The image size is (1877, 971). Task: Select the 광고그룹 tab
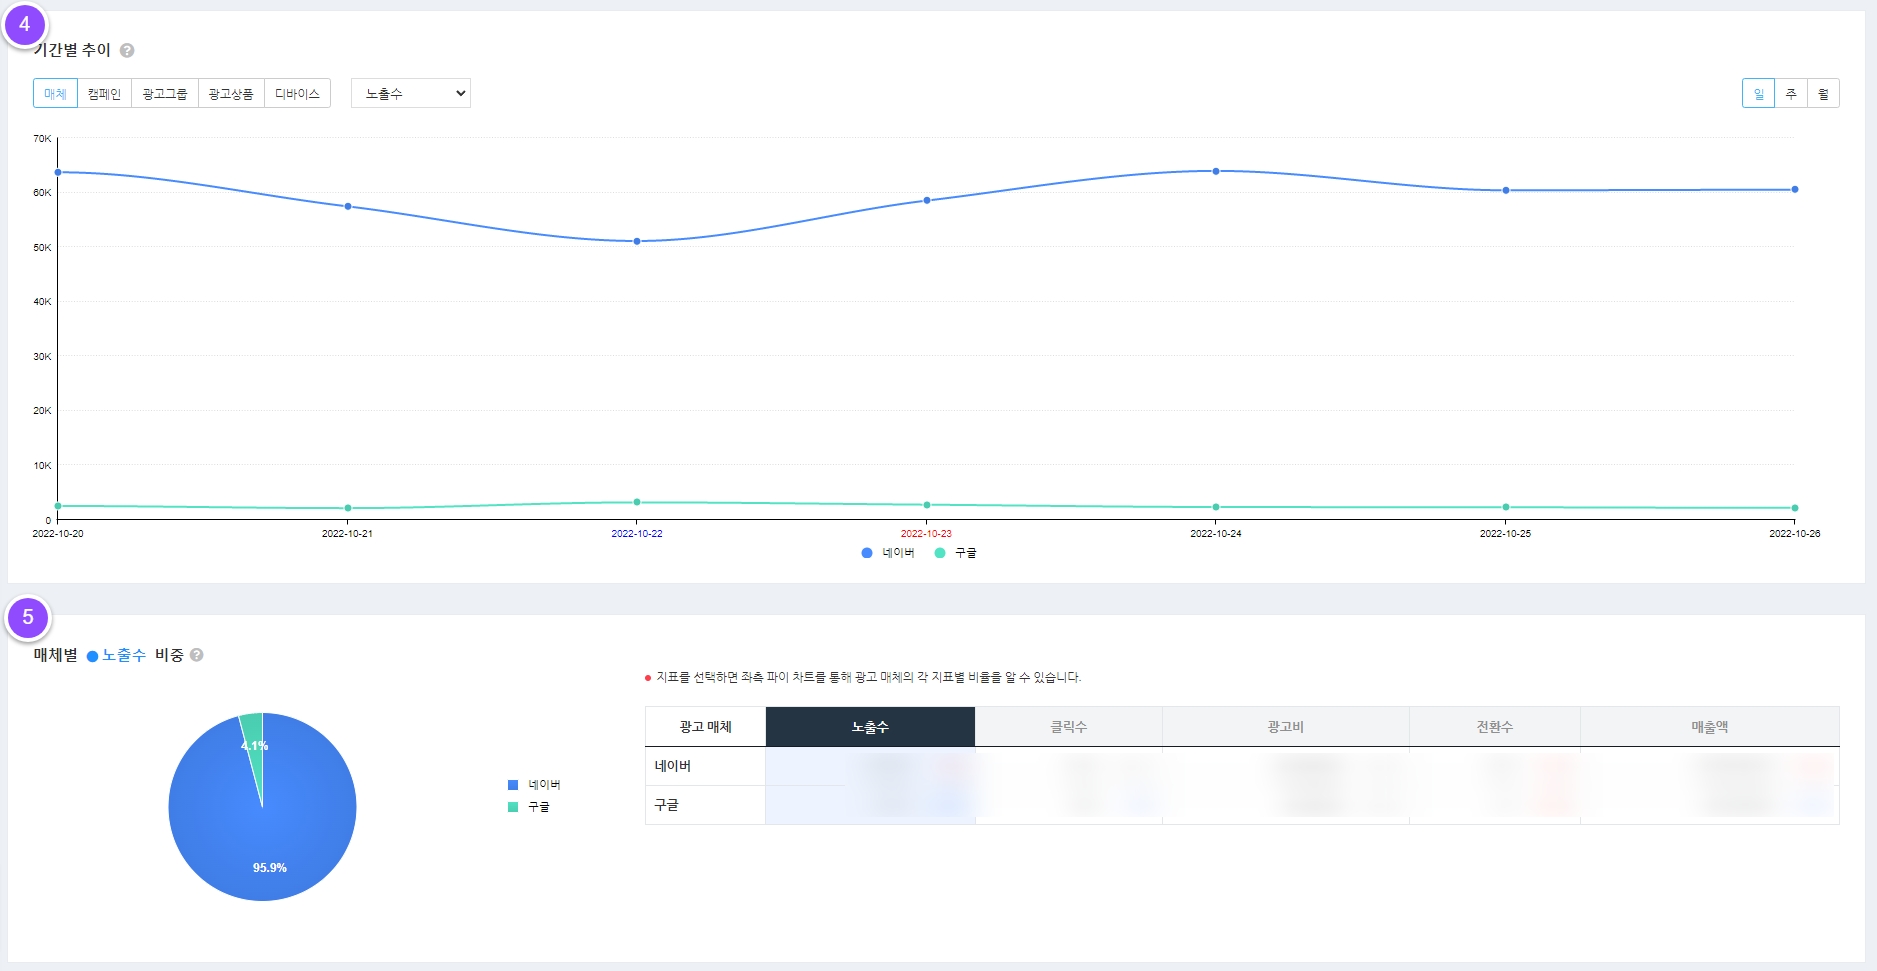tap(165, 94)
